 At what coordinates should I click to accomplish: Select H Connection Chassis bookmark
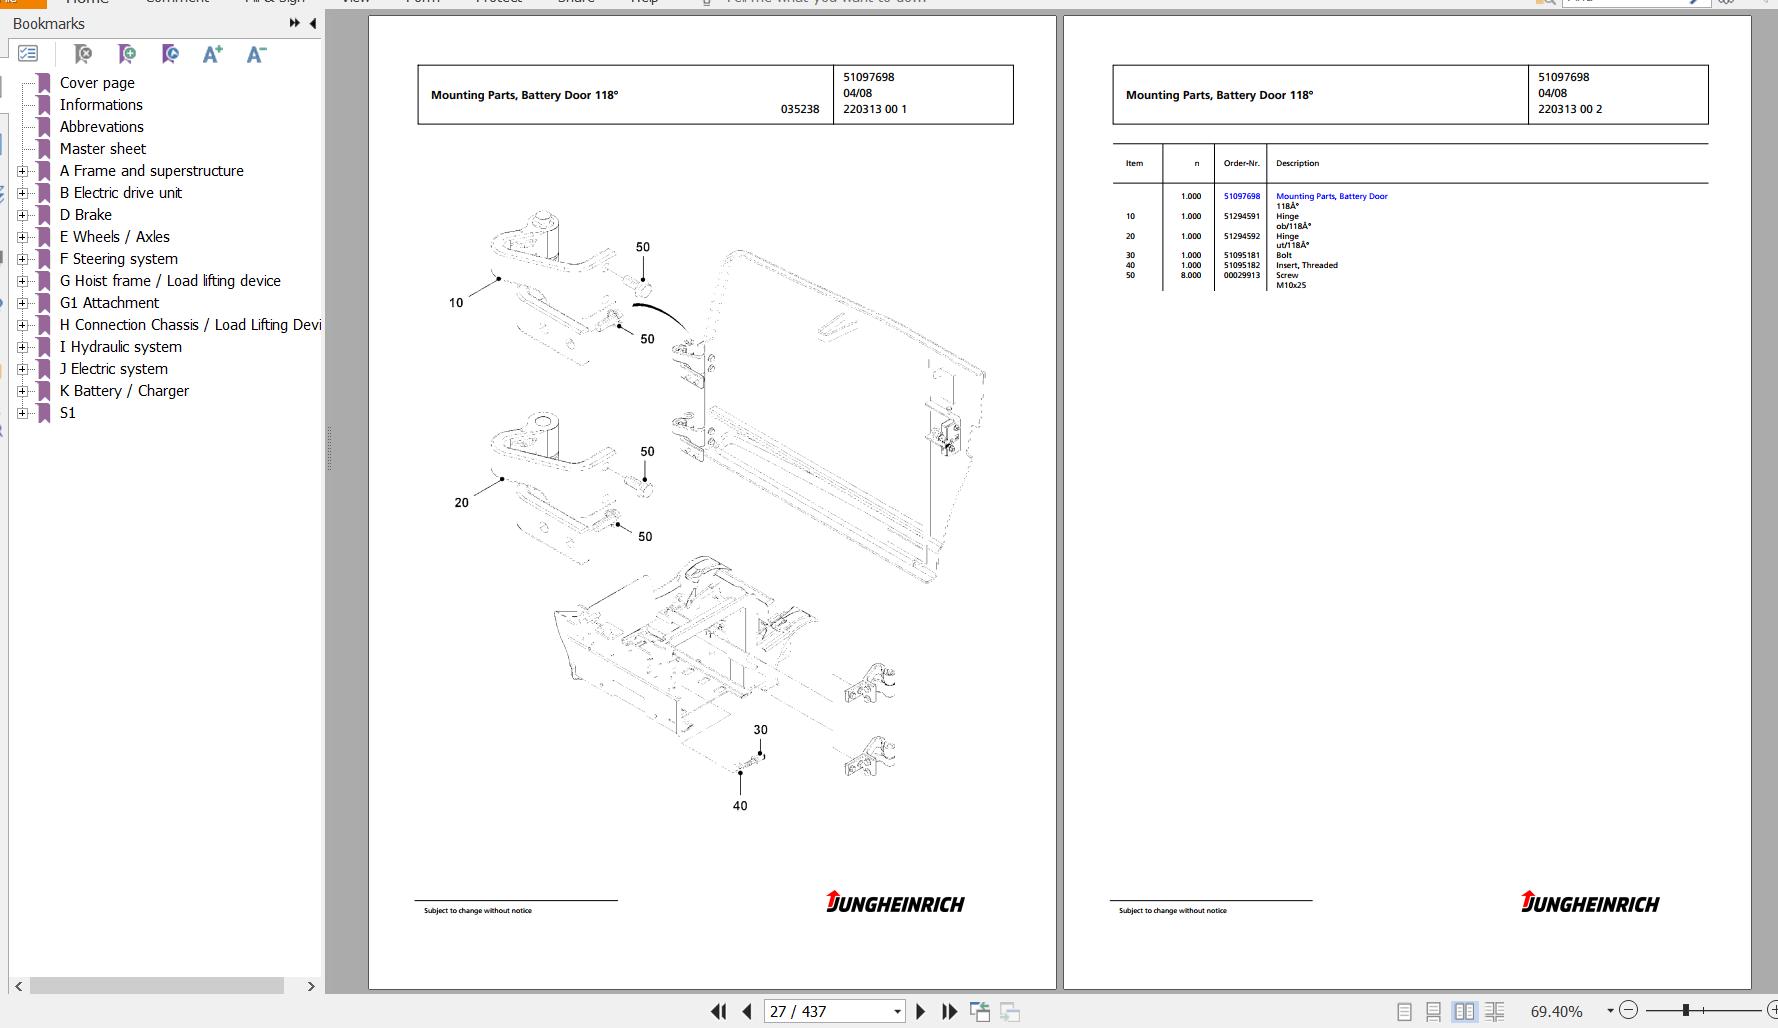pos(190,325)
